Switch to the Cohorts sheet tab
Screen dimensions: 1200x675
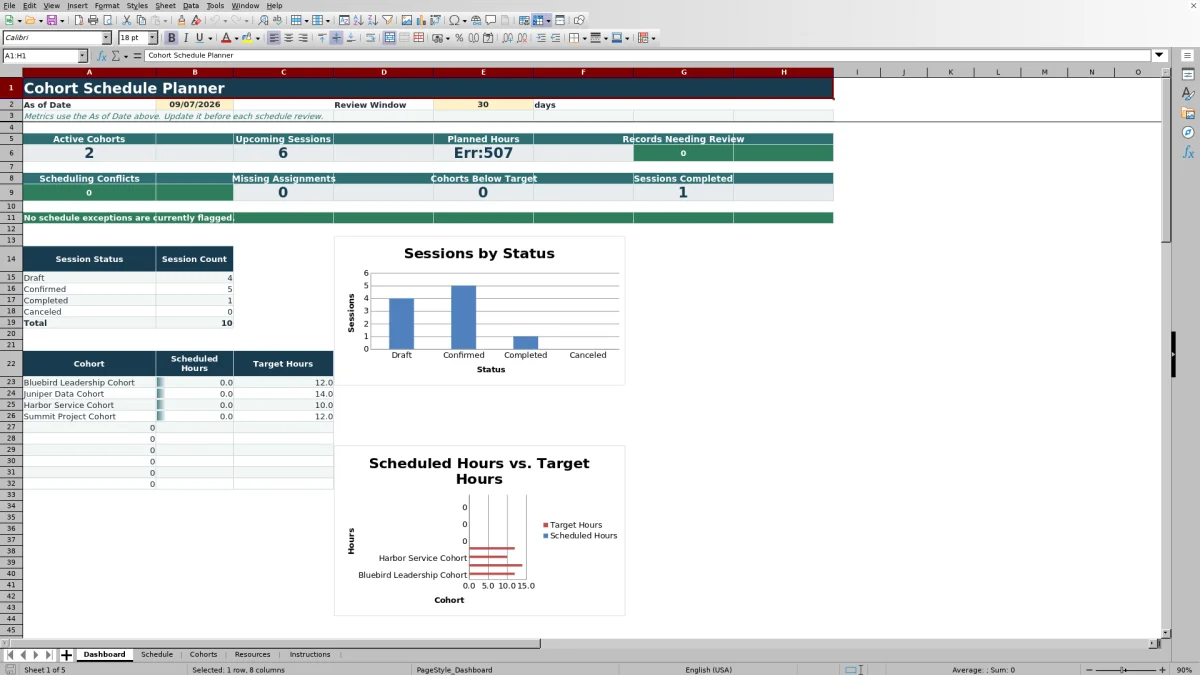[203, 655]
